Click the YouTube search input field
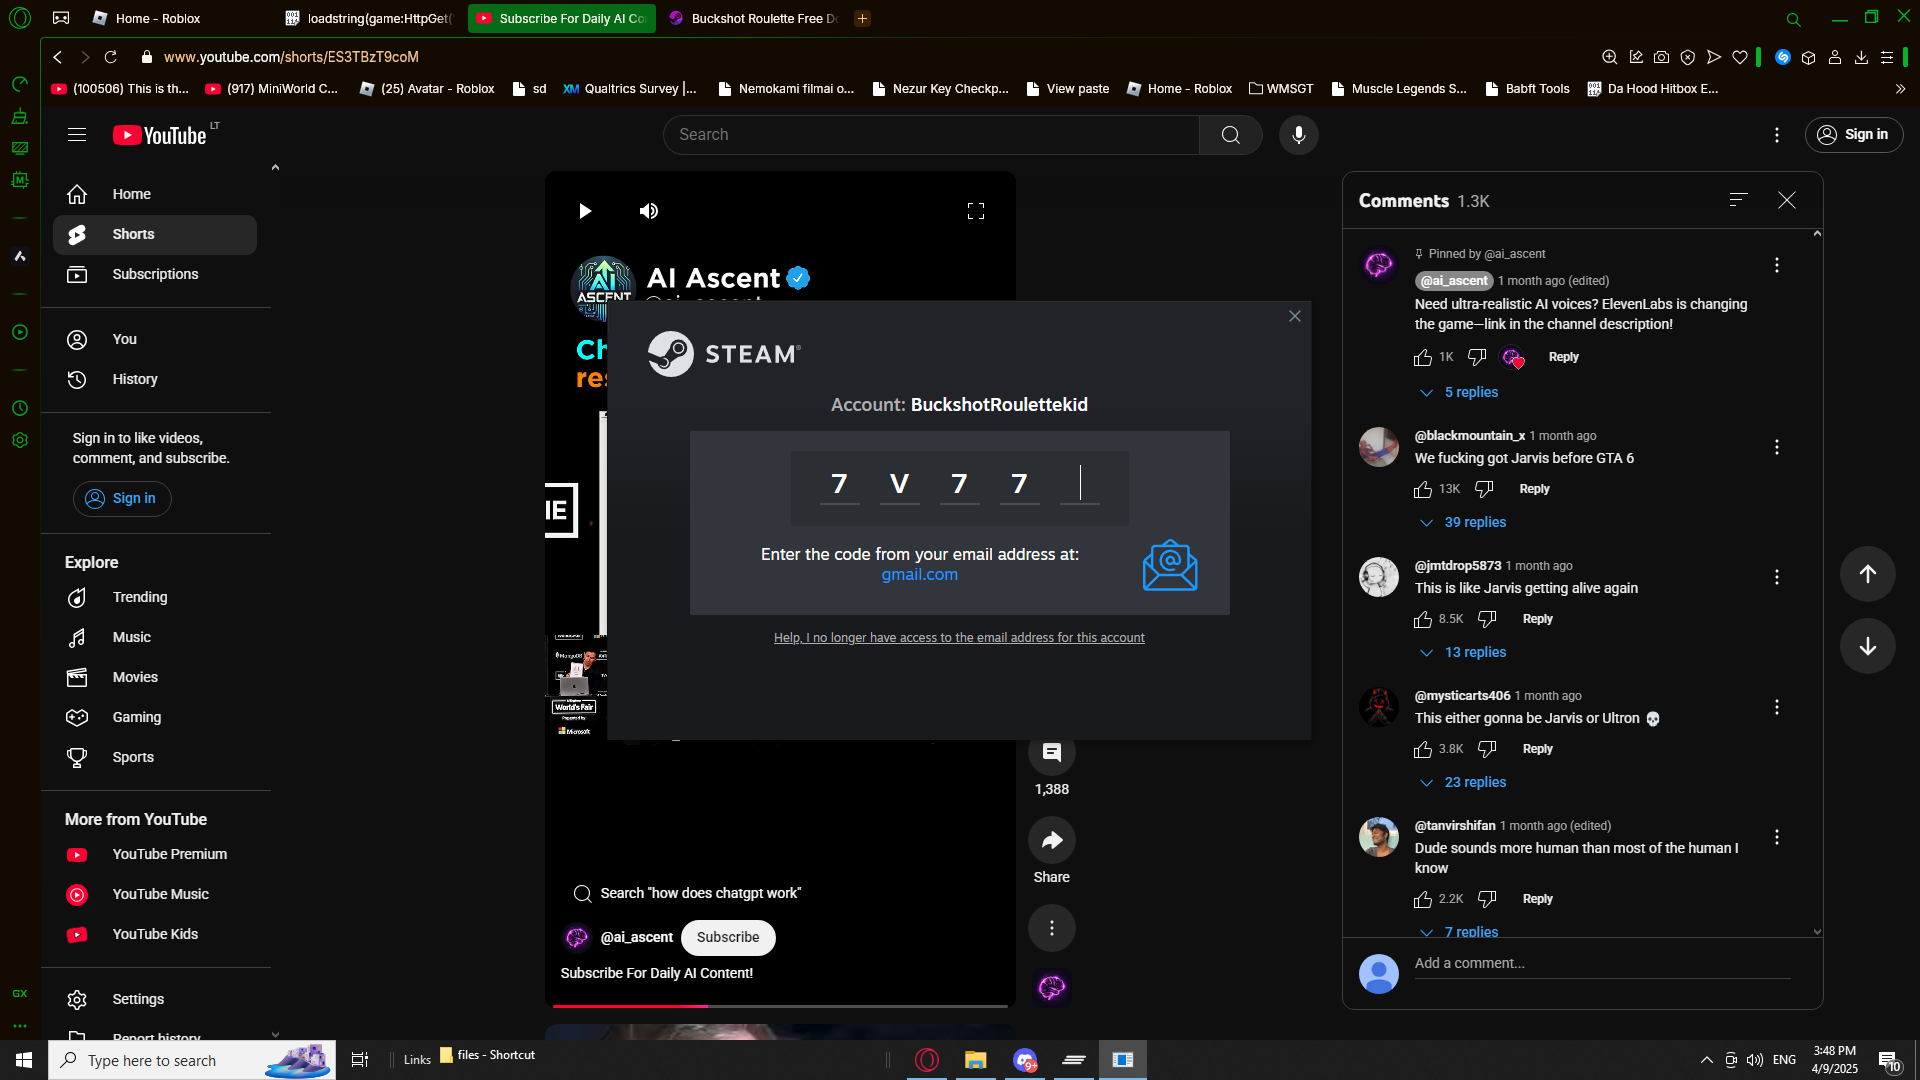The image size is (1920, 1080). pos(931,135)
